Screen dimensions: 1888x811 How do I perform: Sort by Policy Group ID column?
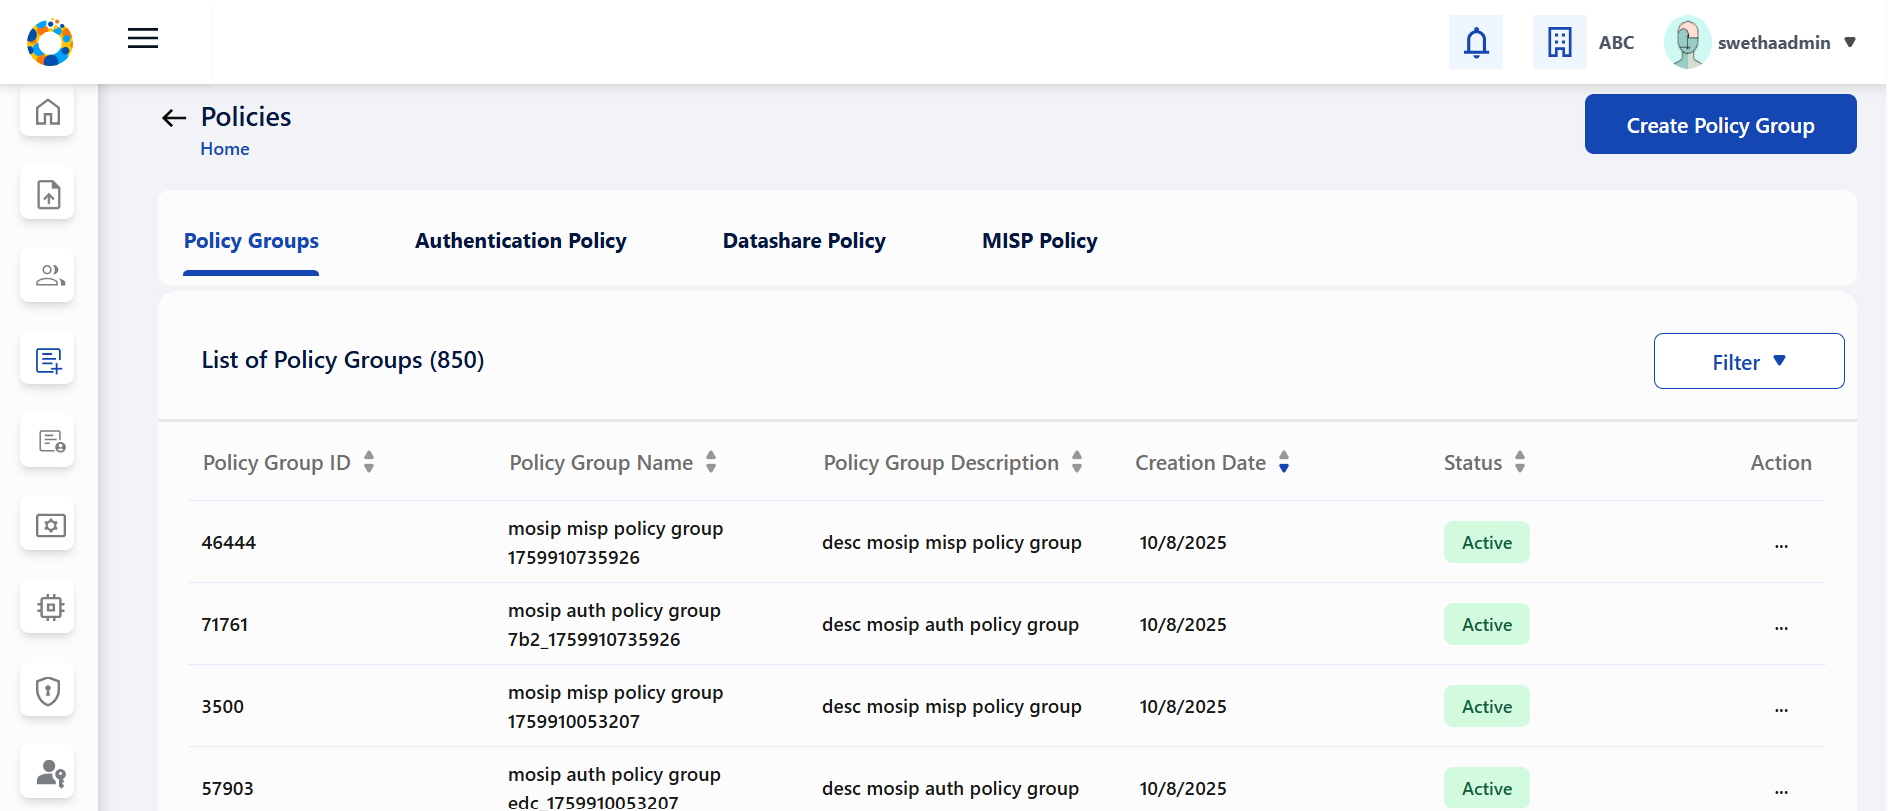coord(369,462)
